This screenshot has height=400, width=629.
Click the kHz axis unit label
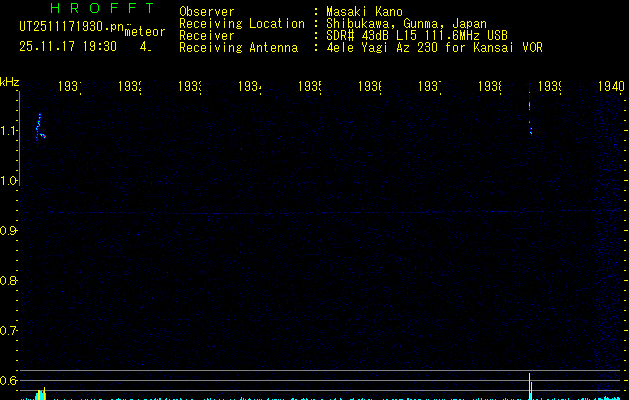pyautogui.click(x=10, y=80)
